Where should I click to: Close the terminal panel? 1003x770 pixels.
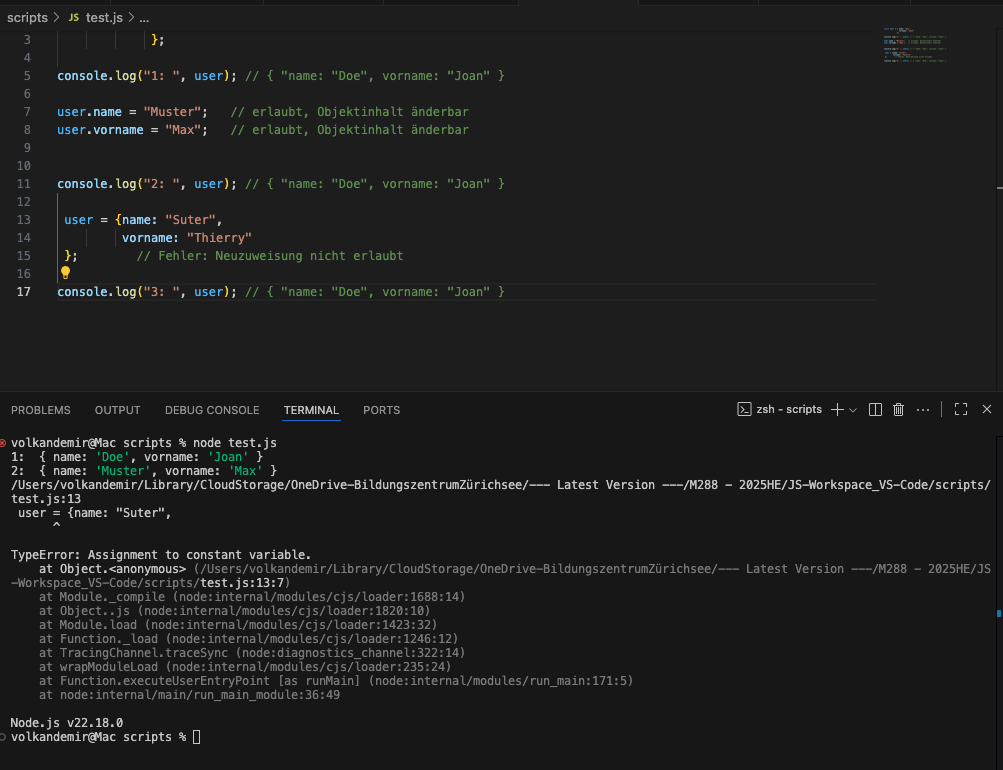click(986, 409)
